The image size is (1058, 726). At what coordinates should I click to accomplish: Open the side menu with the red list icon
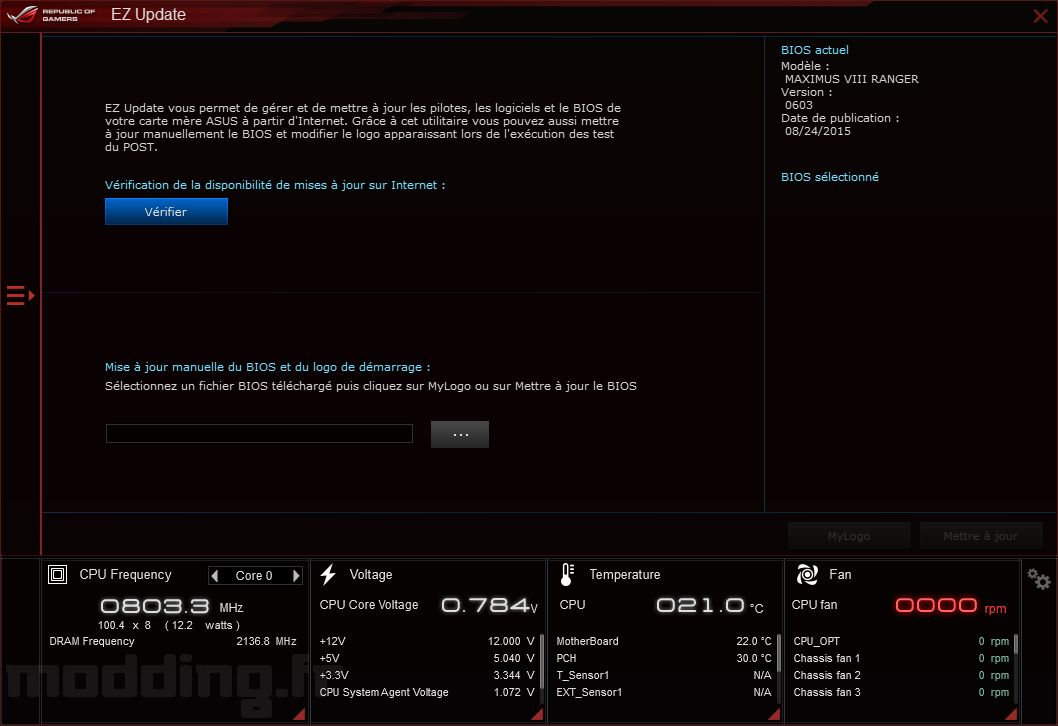20,296
